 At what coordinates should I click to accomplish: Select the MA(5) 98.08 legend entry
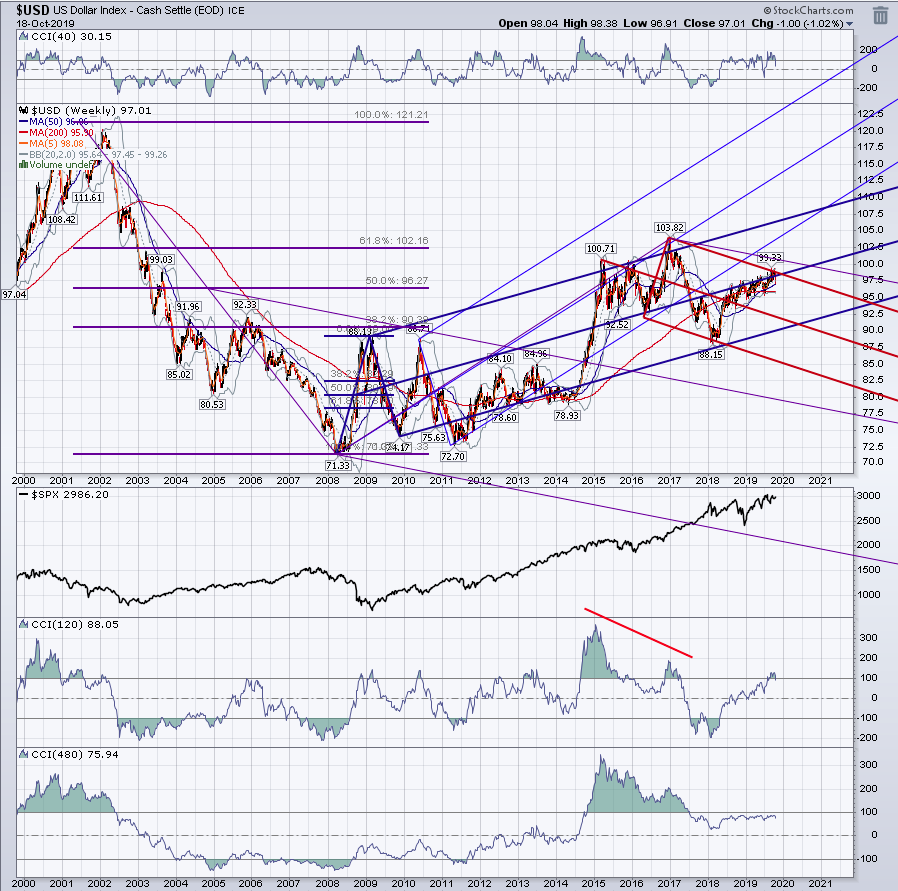click(52, 143)
